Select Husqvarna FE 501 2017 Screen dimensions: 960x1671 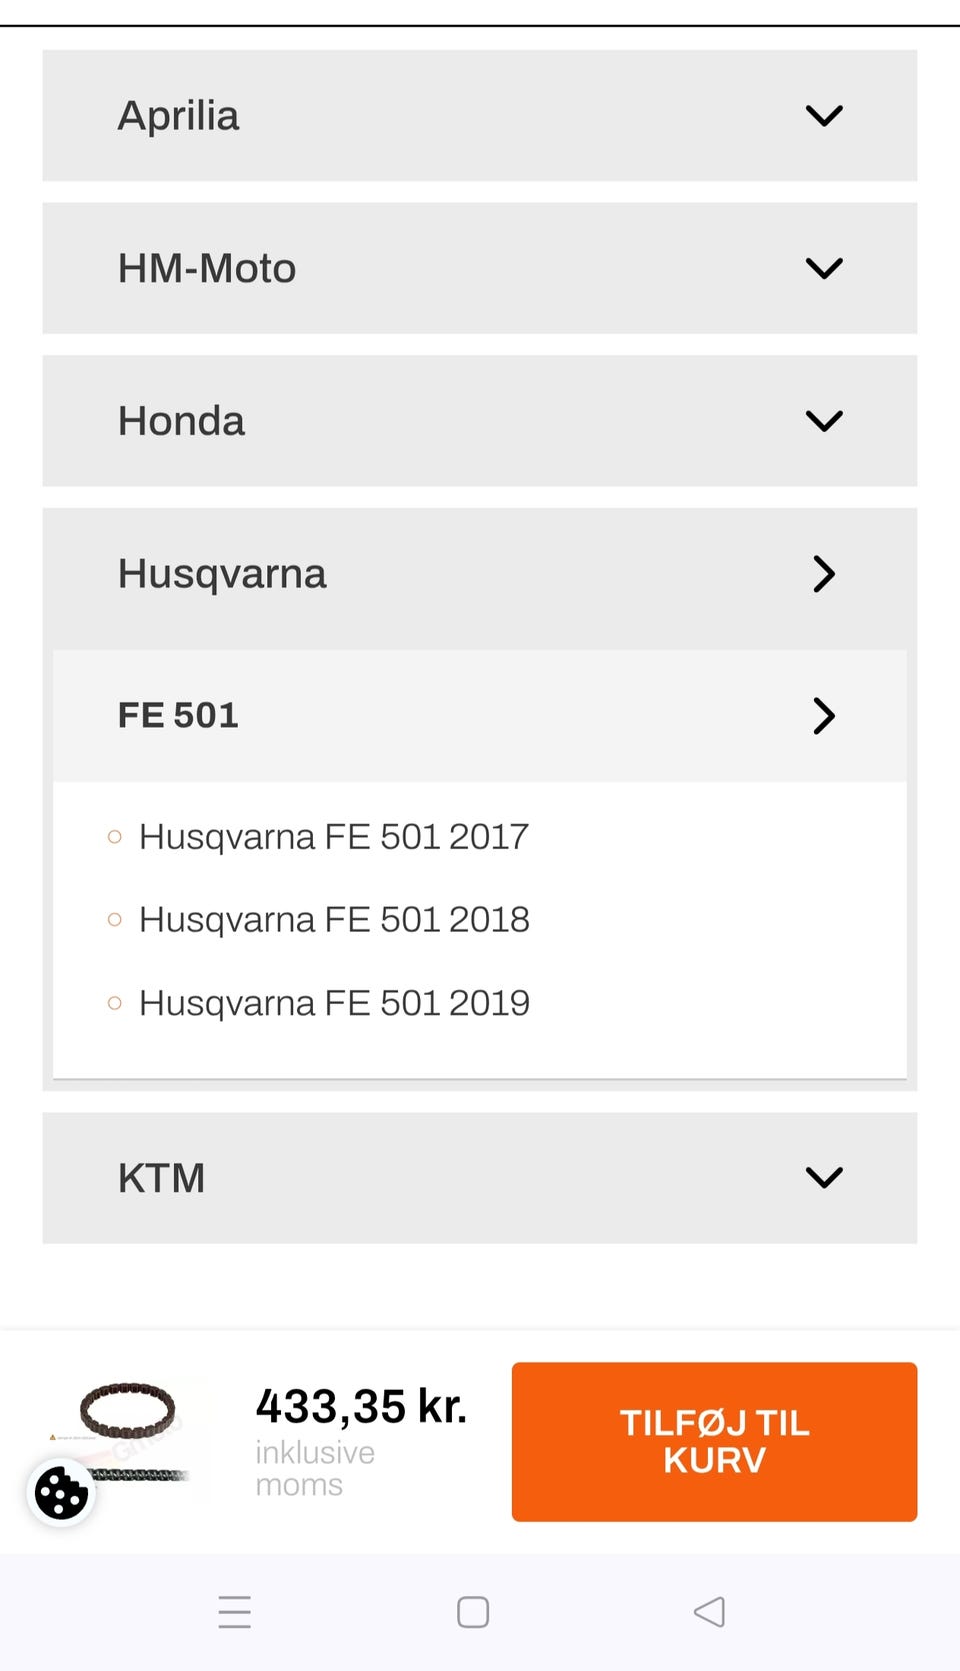tap(334, 837)
